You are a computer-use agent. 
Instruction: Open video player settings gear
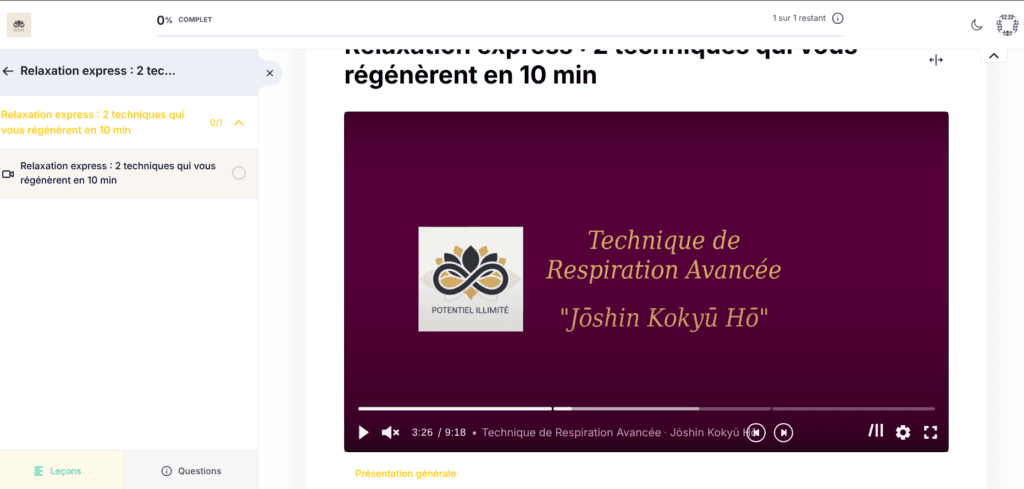click(x=903, y=432)
